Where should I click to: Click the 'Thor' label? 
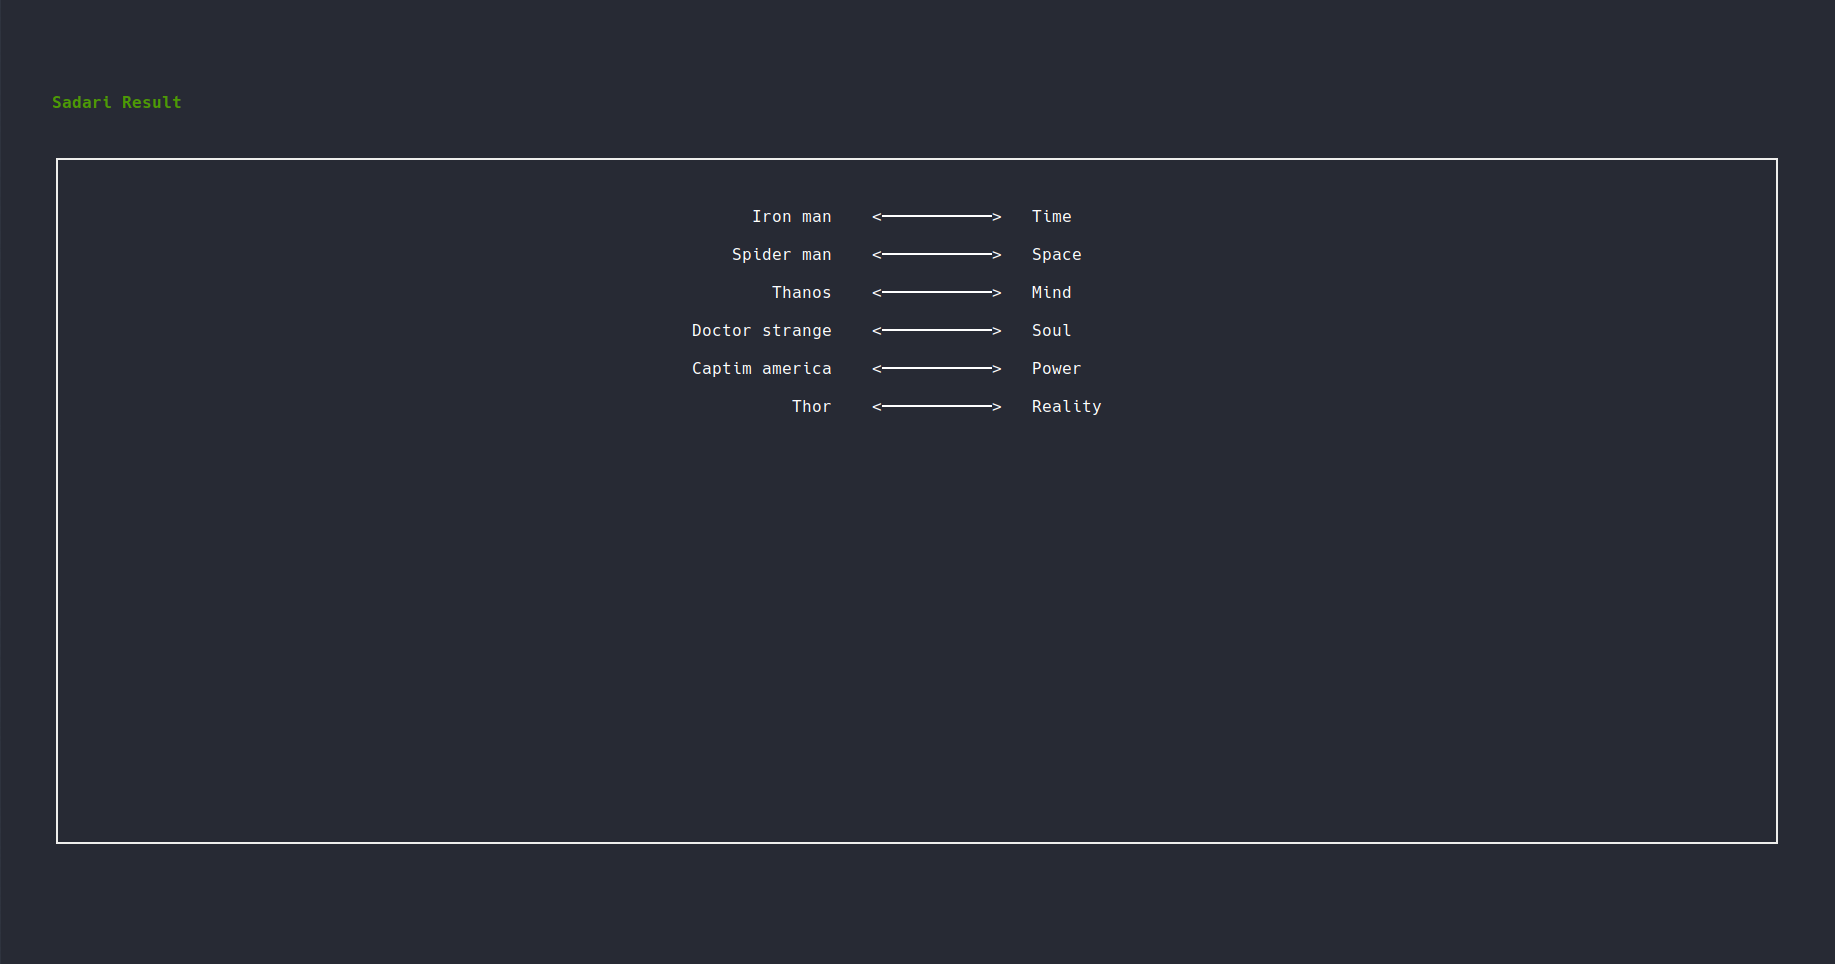(812, 406)
